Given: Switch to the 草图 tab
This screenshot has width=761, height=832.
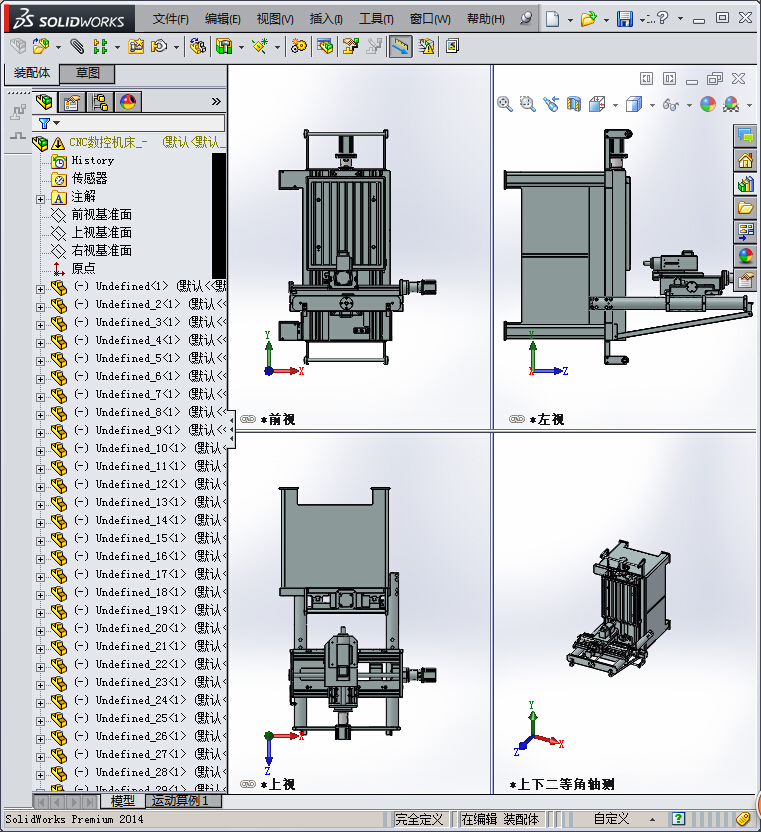Looking at the screenshot, I should tap(87, 73).
